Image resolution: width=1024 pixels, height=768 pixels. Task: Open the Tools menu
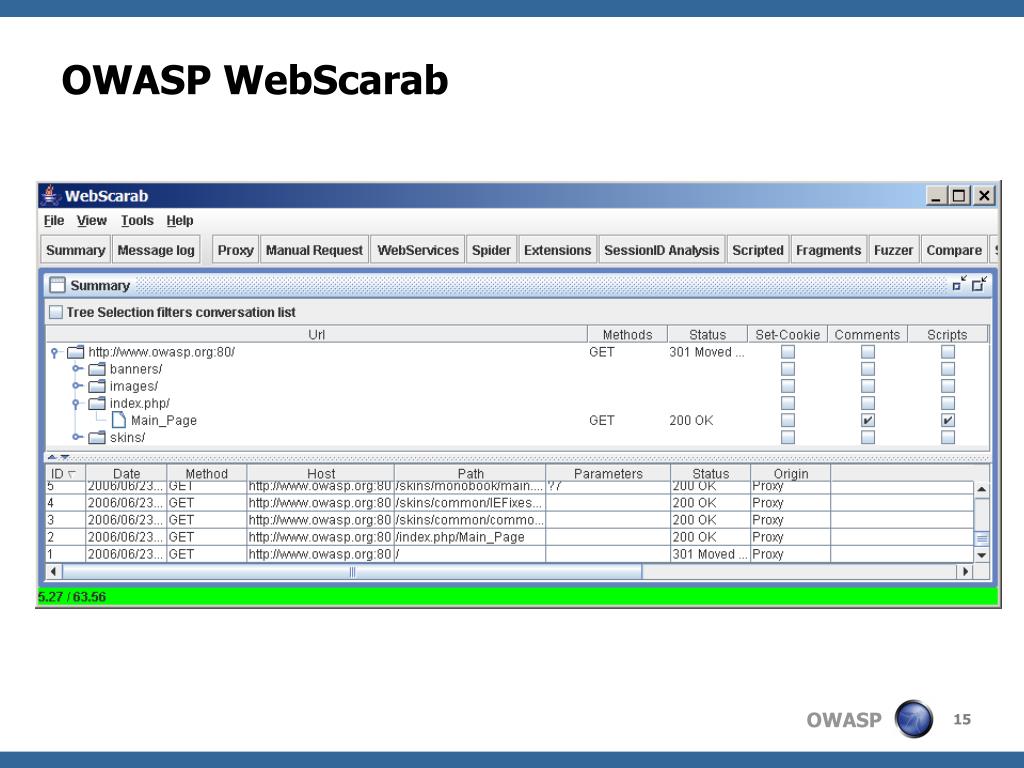[137, 221]
